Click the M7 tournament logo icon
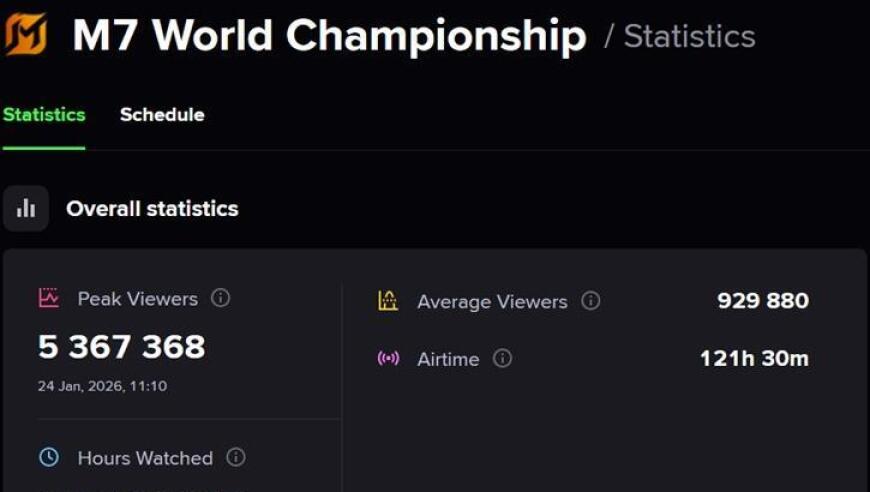Viewport: 870px width, 492px height. point(26,35)
